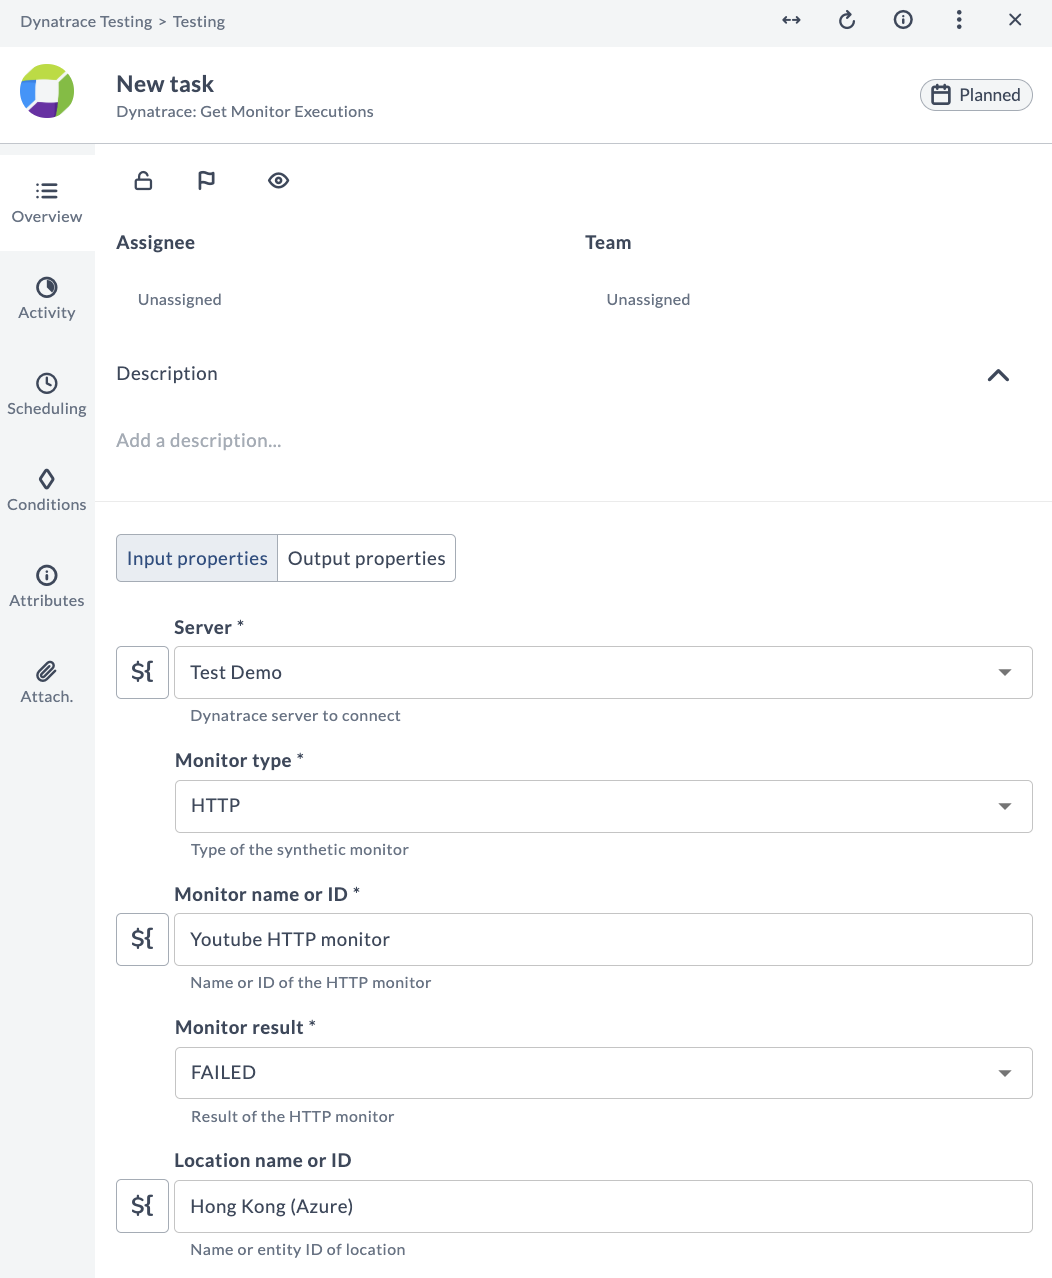The image size is (1052, 1278).
Task: Open the Attach. sidebar tab
Action: (x=47, y=683)
